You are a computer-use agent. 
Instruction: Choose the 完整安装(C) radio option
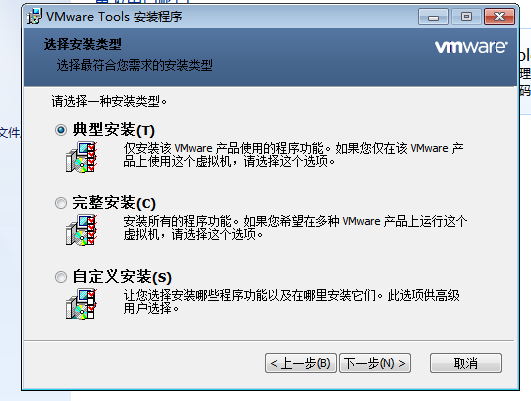61,203
